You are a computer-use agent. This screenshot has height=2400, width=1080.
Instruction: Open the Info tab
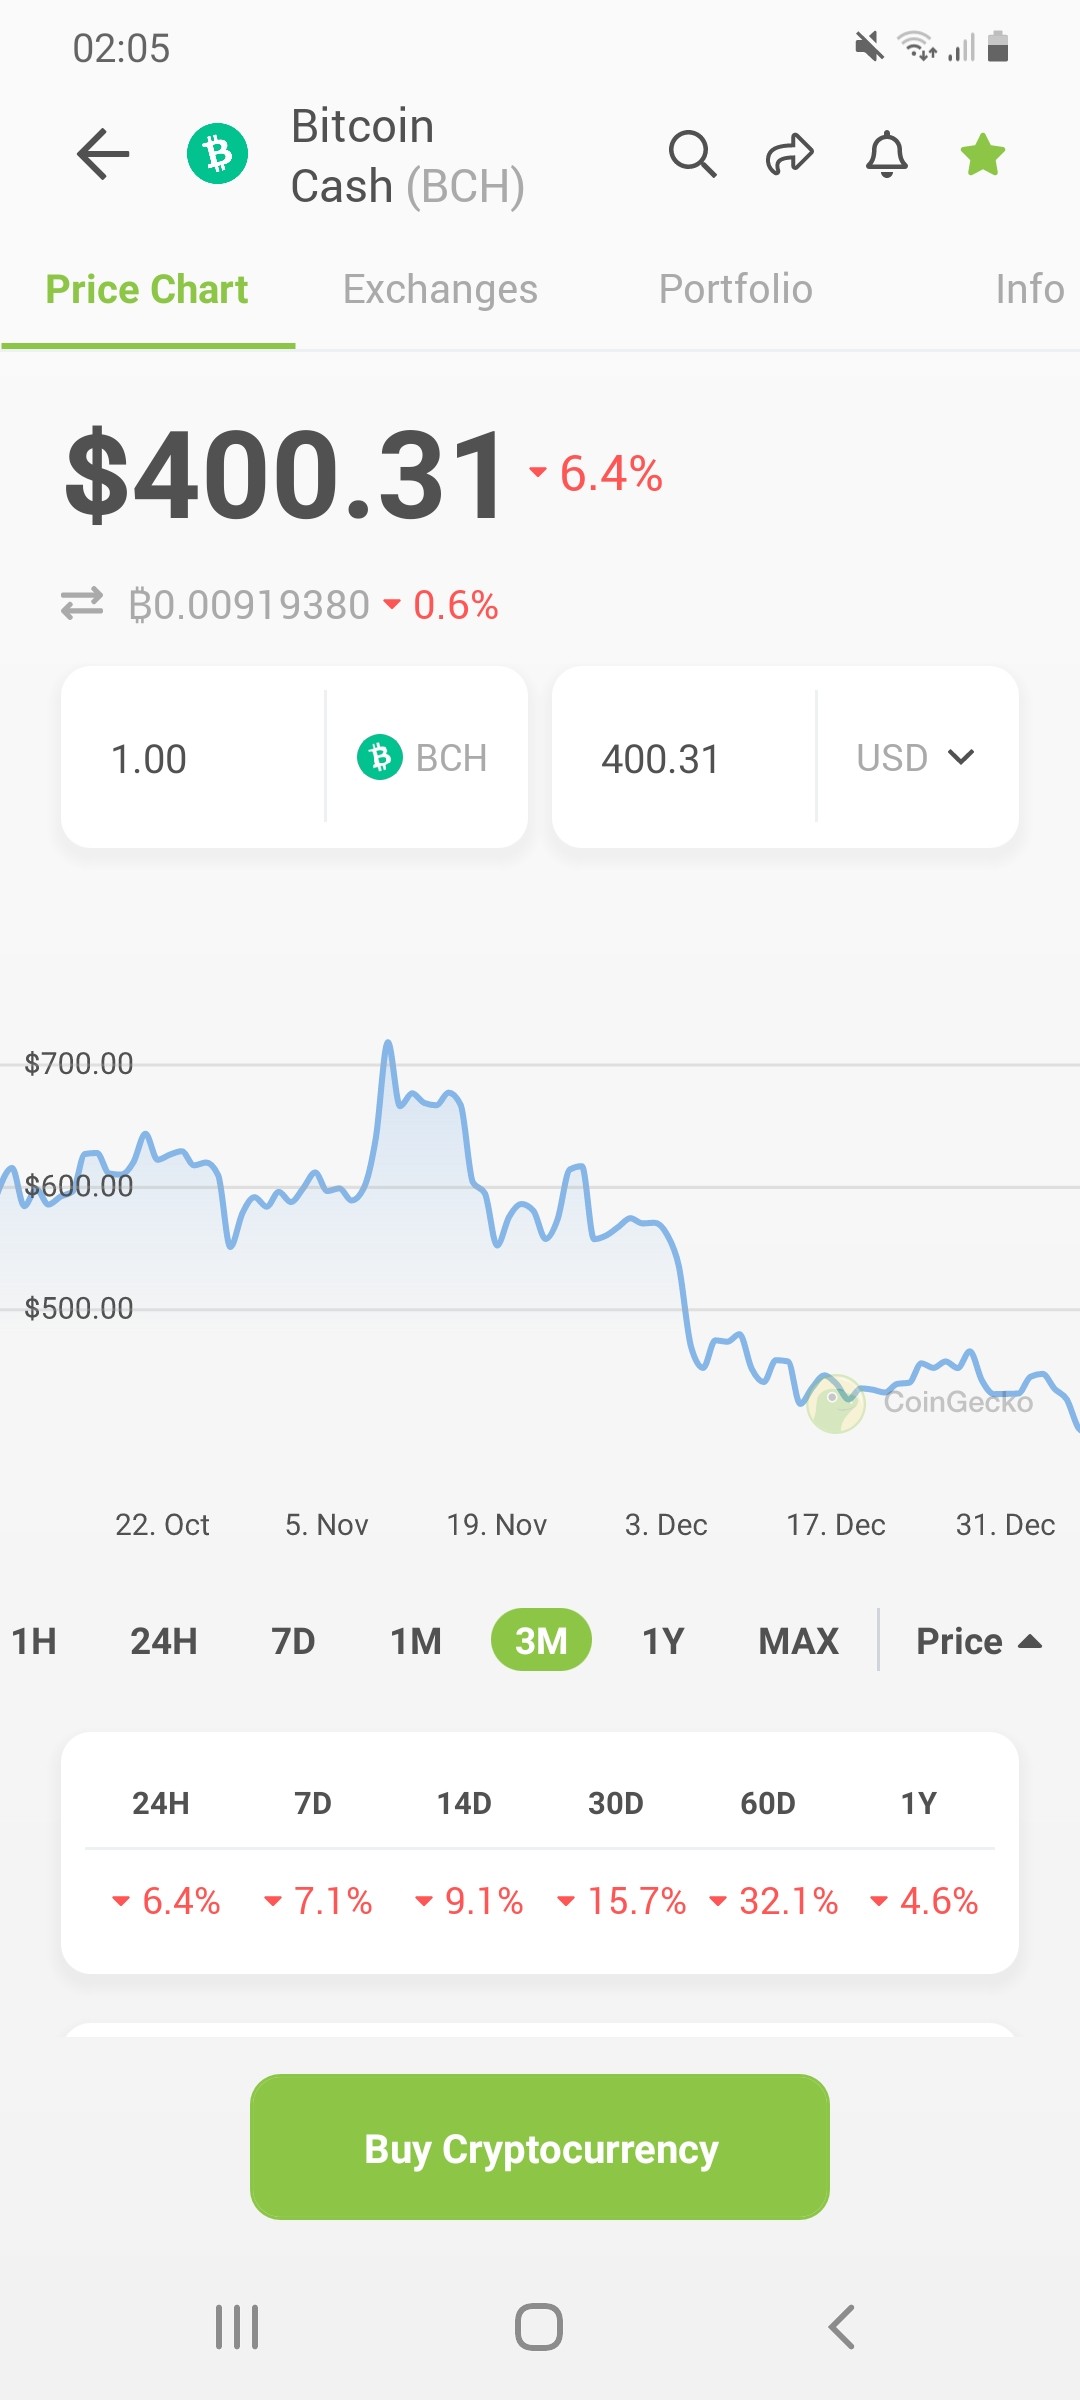tap(1030, 289)
